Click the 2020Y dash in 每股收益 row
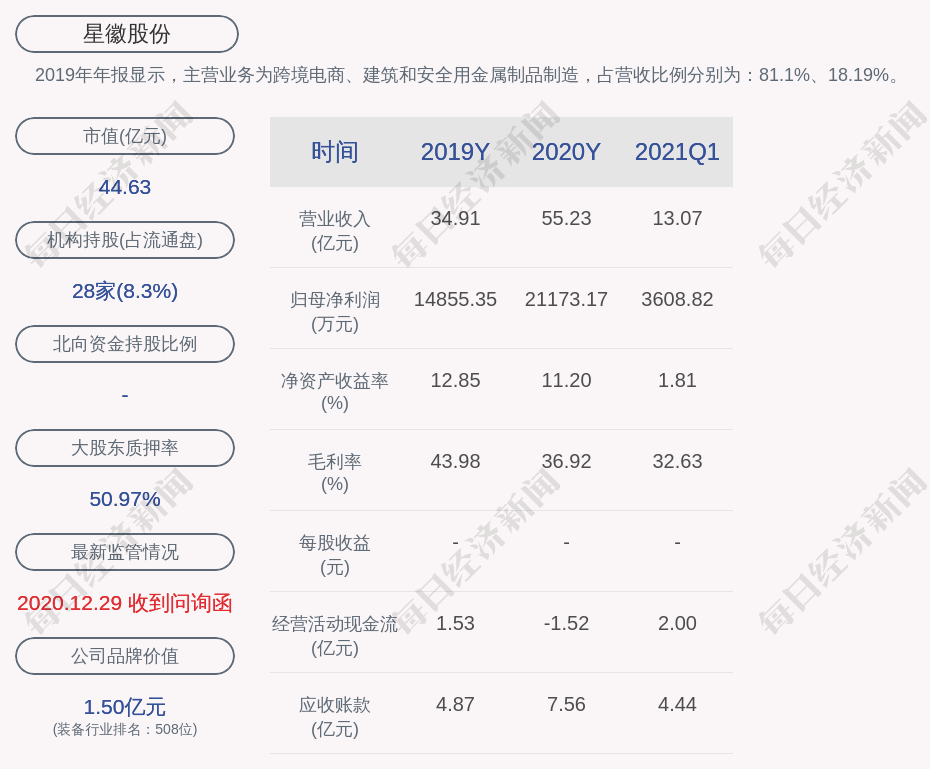 point(566,542)
